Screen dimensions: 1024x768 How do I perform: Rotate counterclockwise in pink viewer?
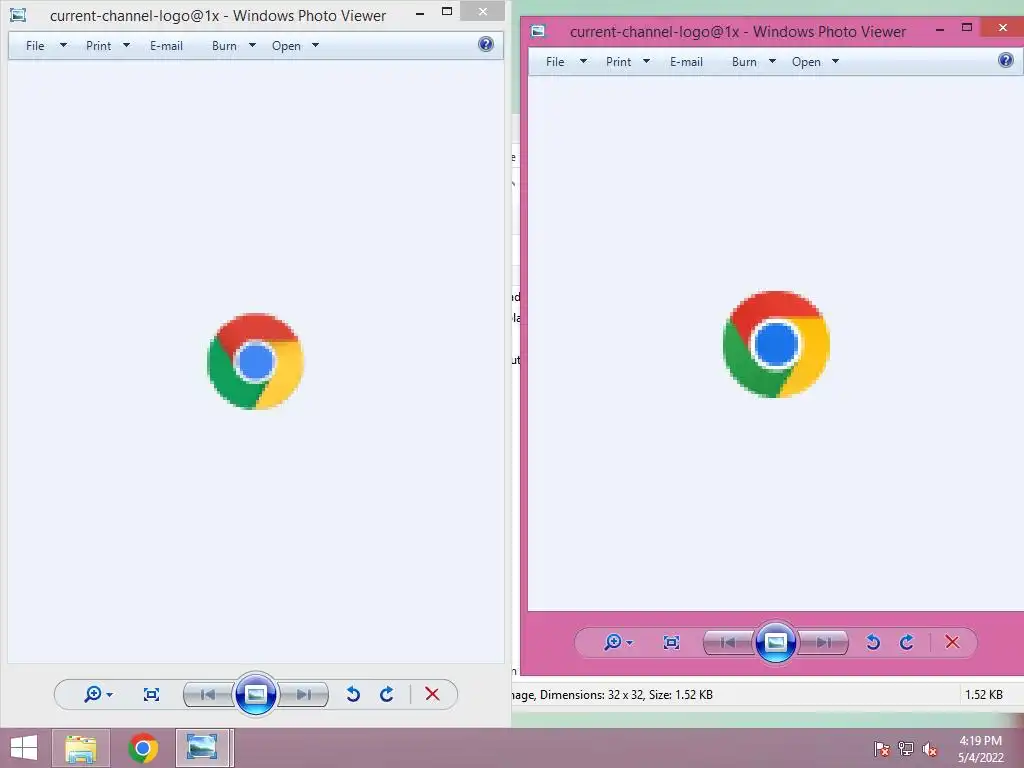[x=873, y=643]
